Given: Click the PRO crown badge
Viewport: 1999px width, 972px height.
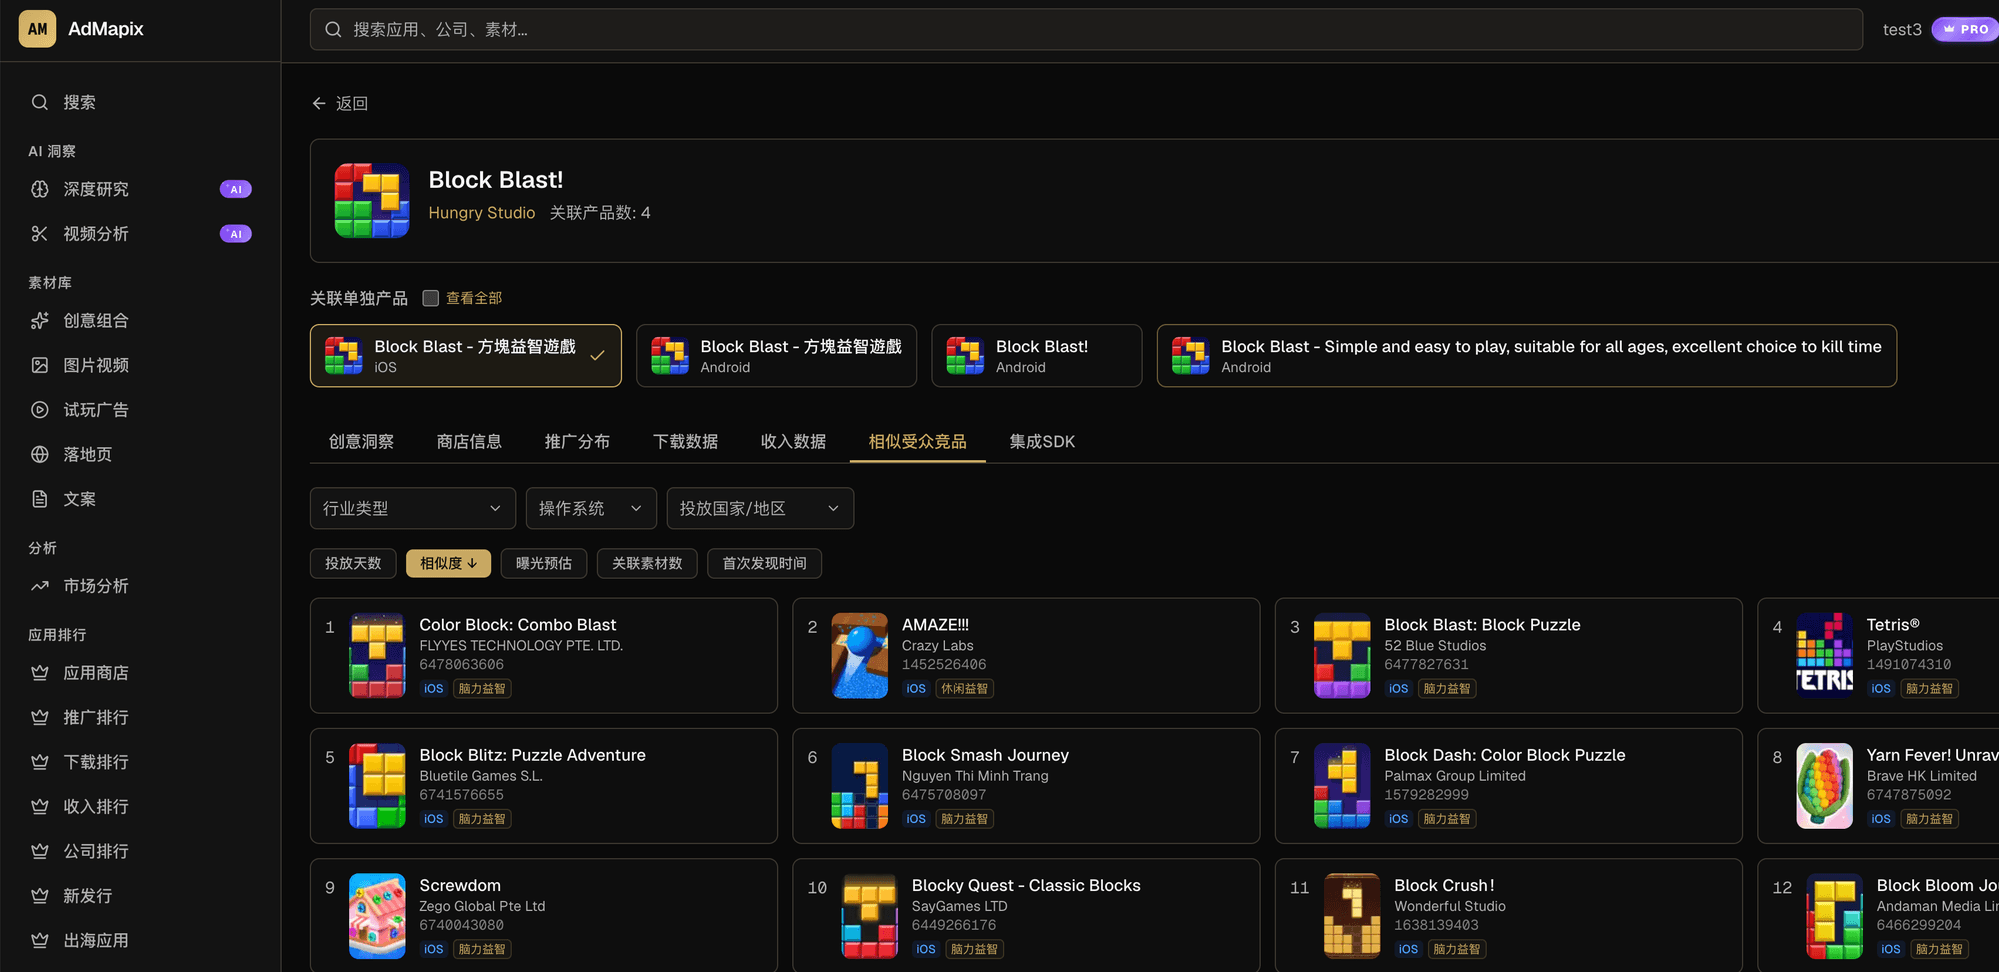Looking at the screenshot, I should 1965,29.
